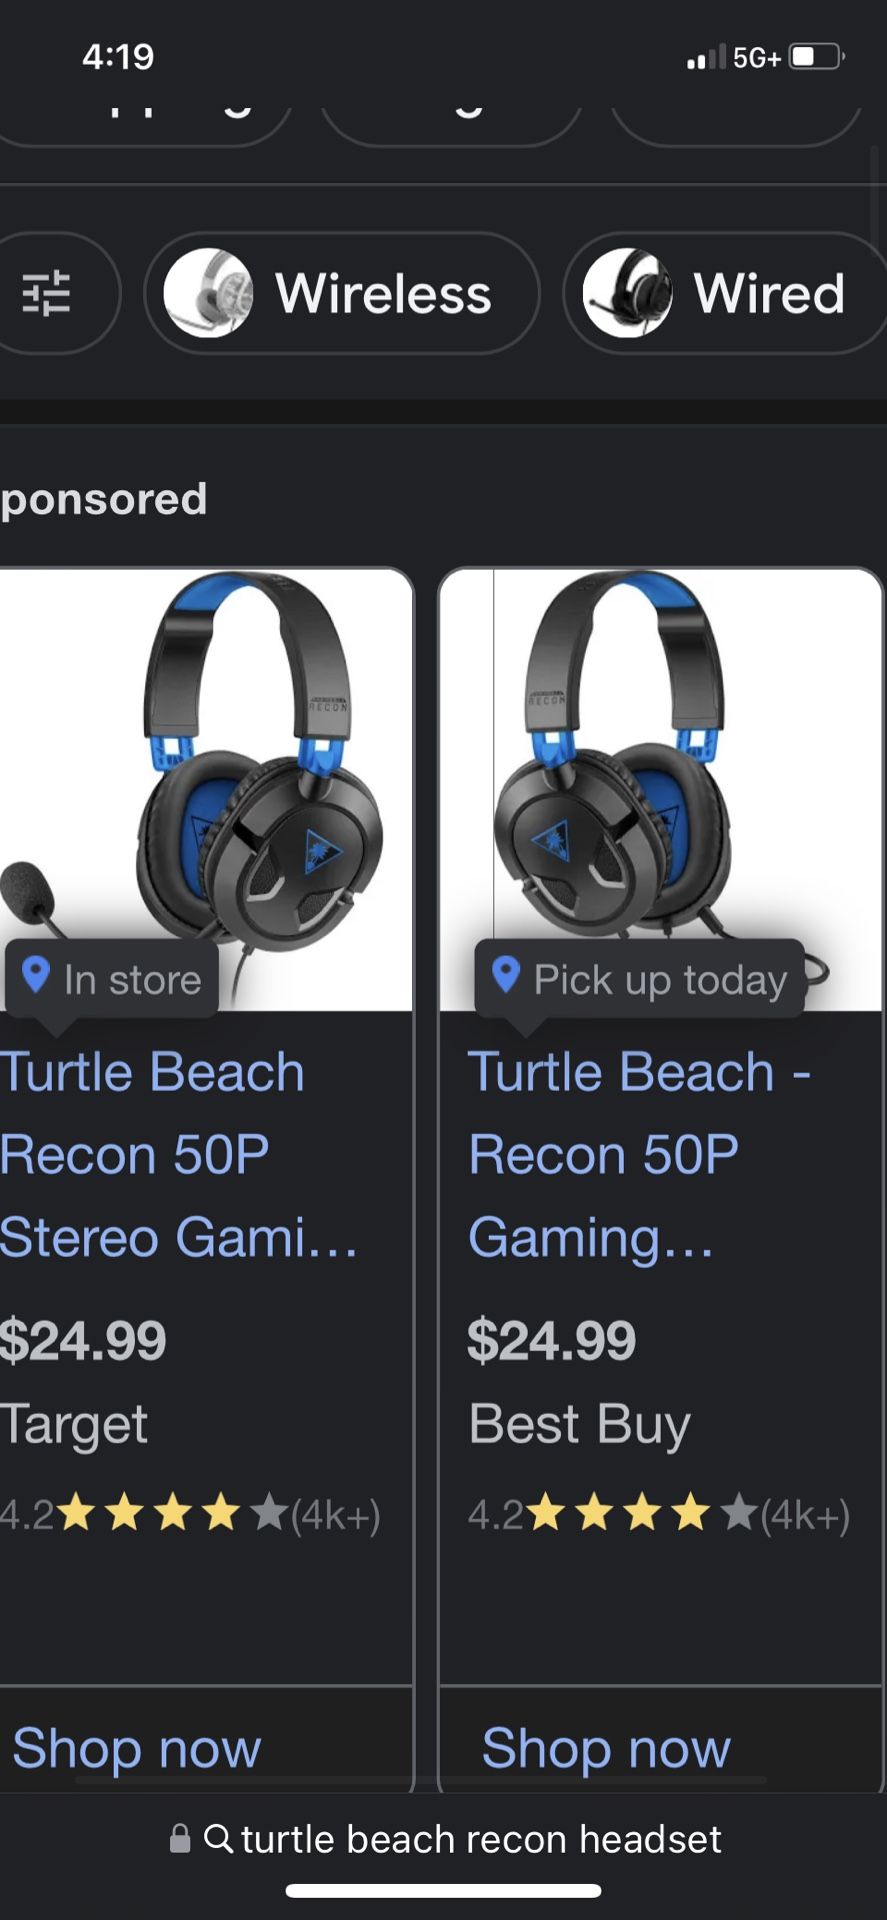The width and height of the screenshot is (887, 1920).
Task: Click the location pin on 'Pick up today' badge
Action: (508, 978)
